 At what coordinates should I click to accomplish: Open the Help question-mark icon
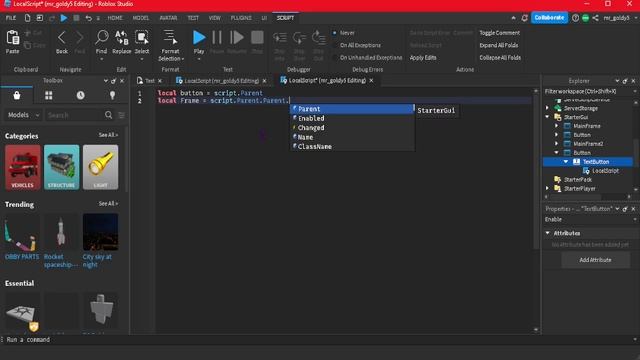click(x=575, y=18)
